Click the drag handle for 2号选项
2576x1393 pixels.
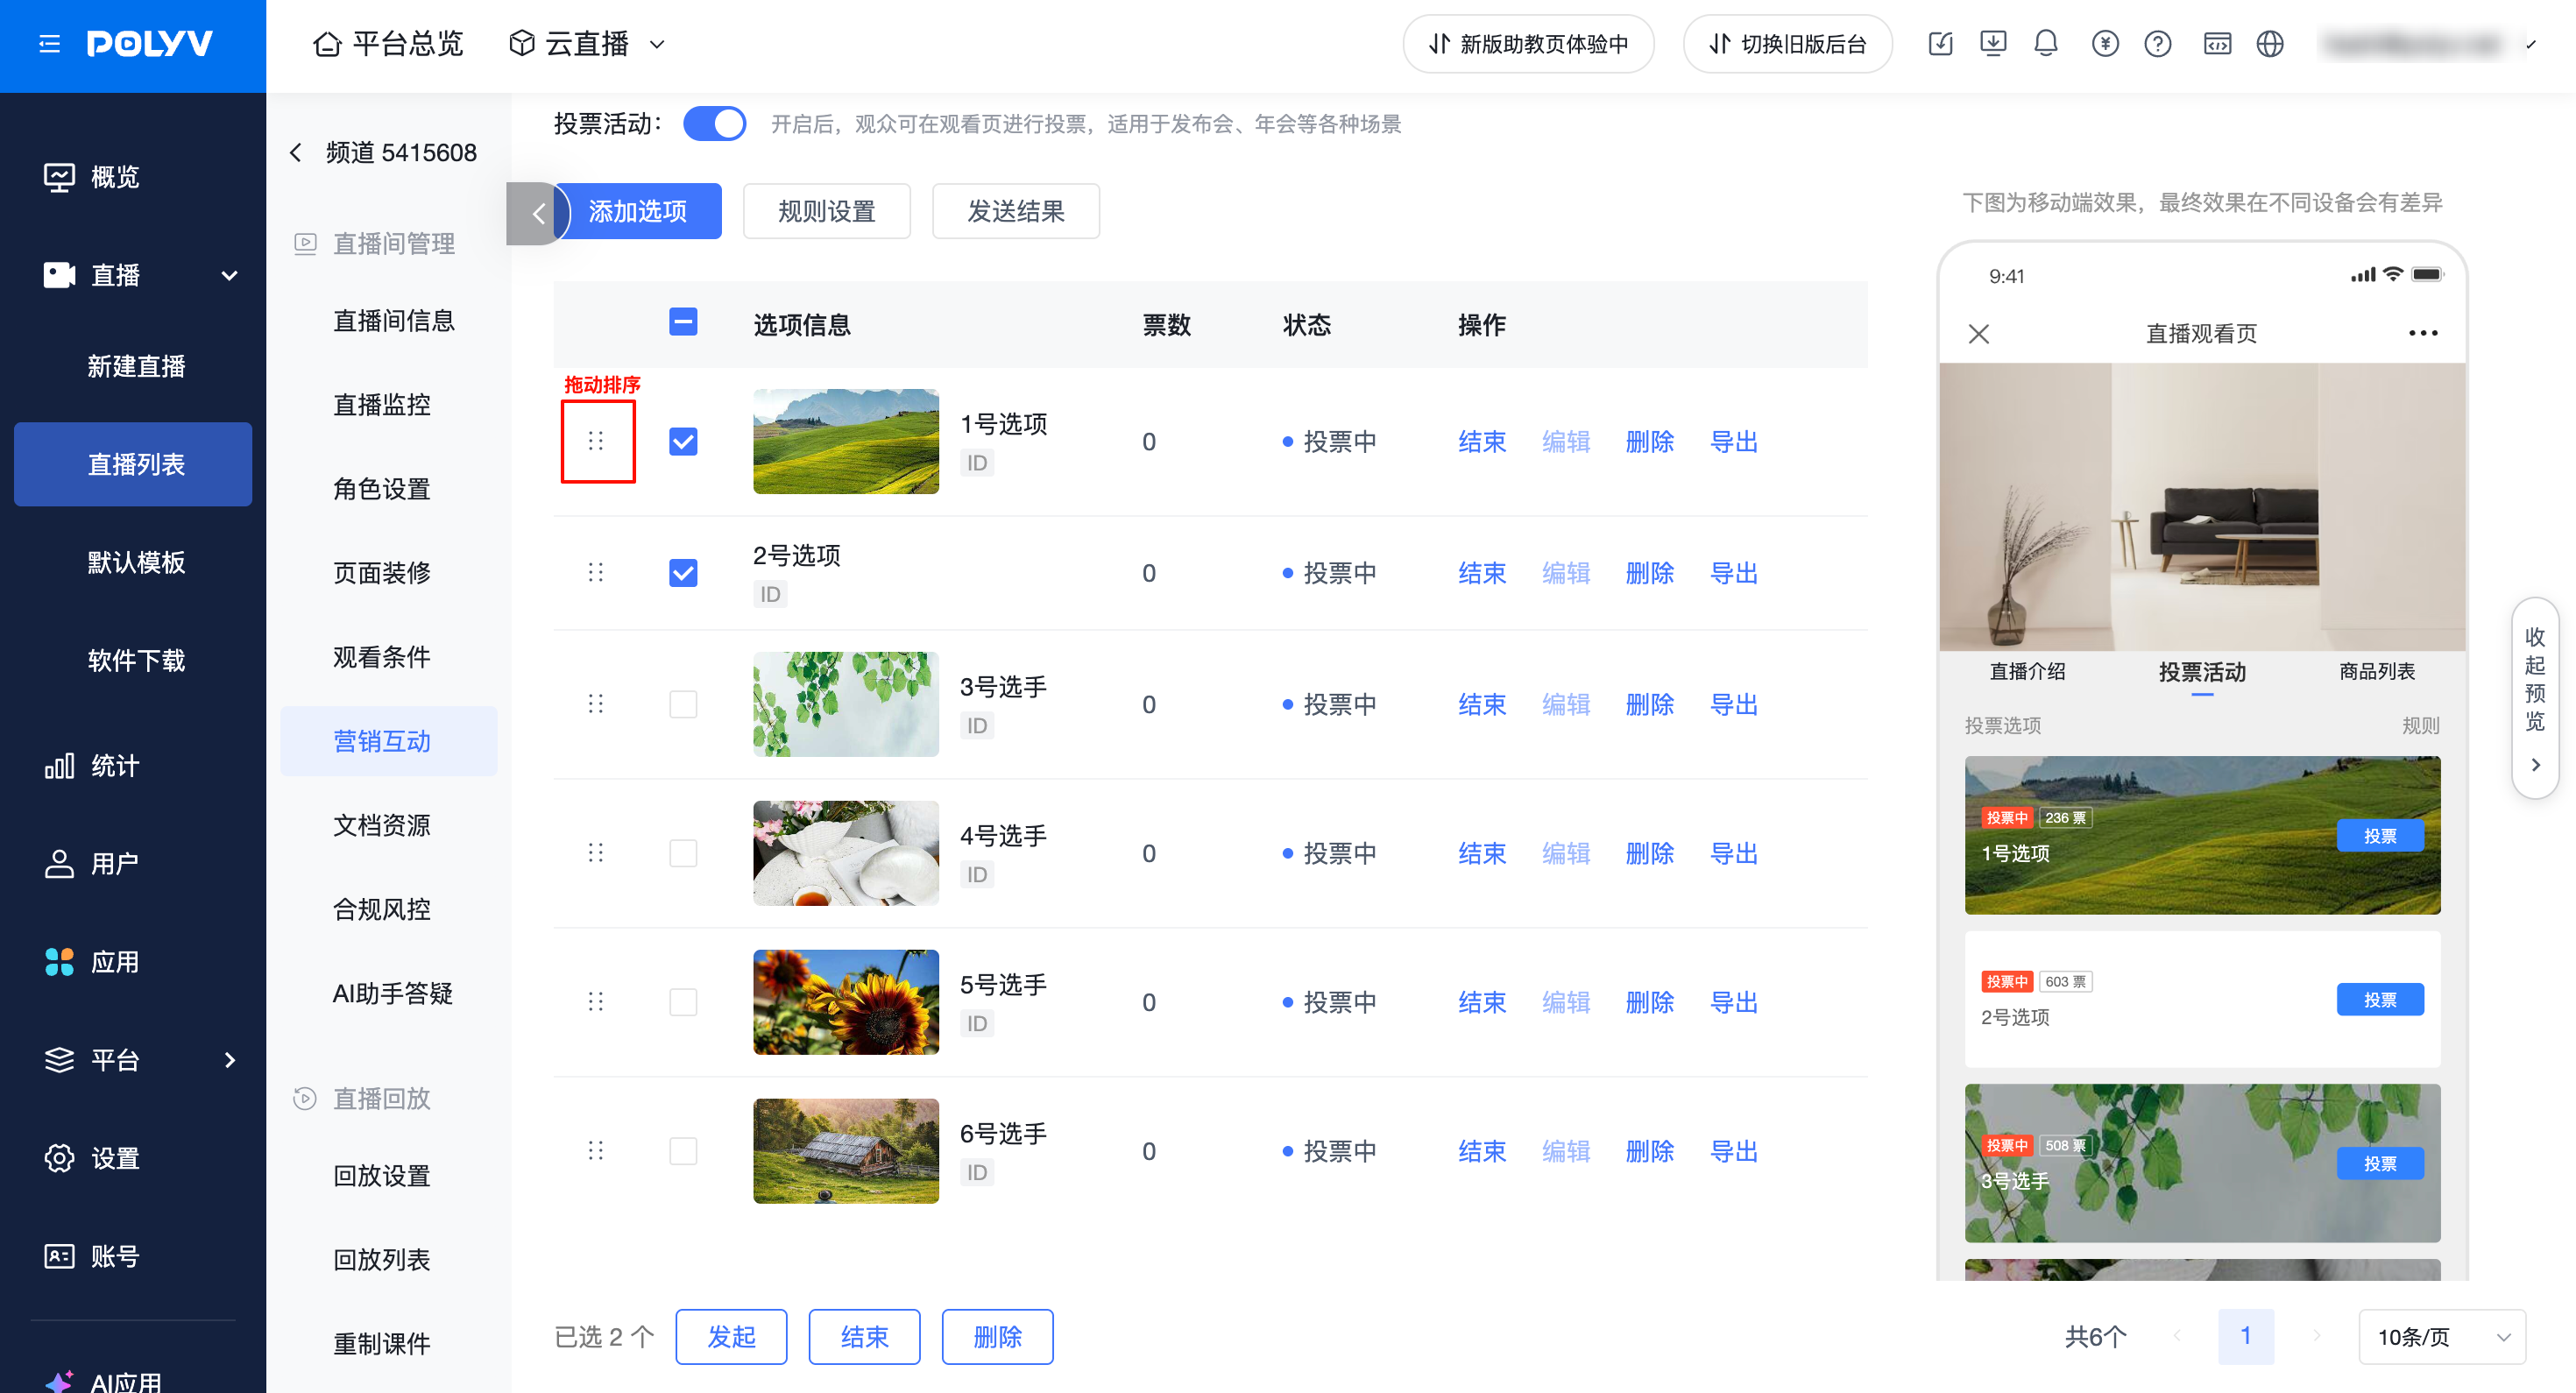point(596,573)
